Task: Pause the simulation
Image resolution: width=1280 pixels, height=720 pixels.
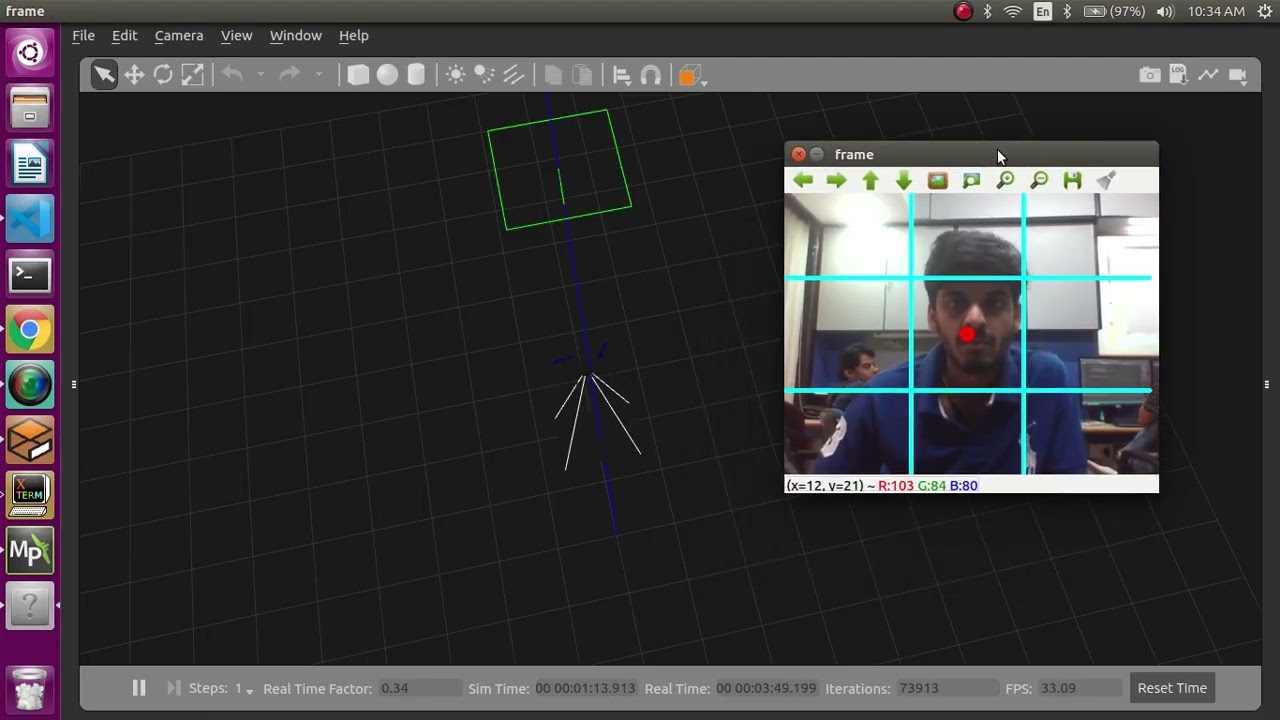Action: [139, 688]
